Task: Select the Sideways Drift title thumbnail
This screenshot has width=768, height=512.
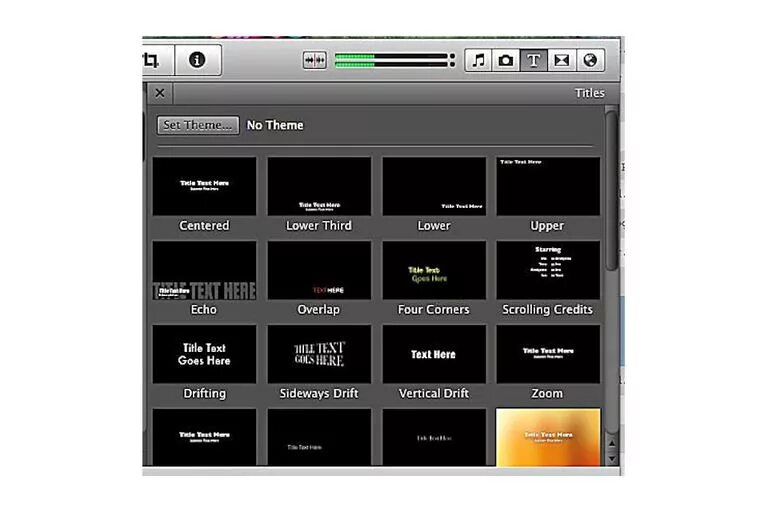Action: (319, 354)
